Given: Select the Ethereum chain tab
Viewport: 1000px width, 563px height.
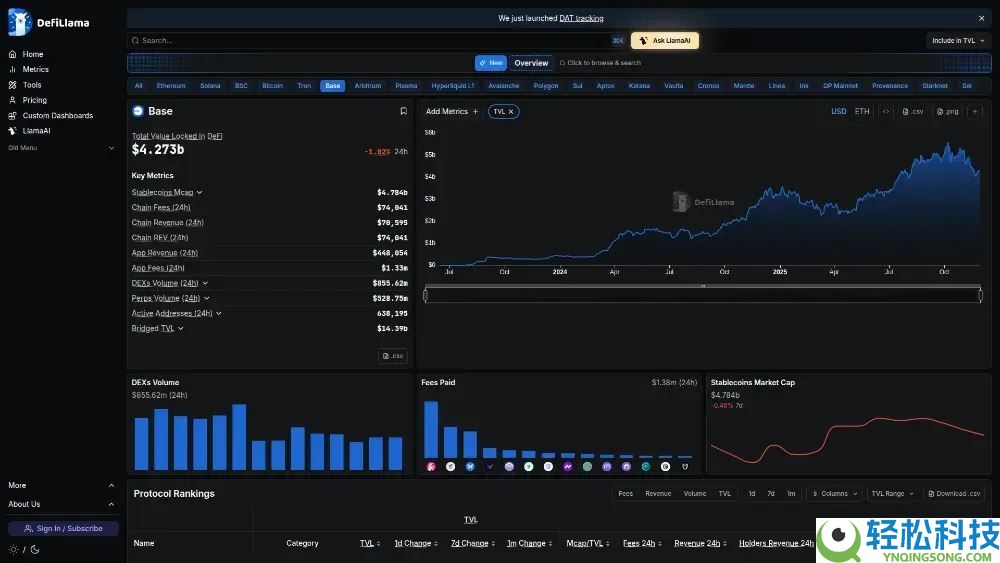Looking at the screenshot, I should (171, 85).
